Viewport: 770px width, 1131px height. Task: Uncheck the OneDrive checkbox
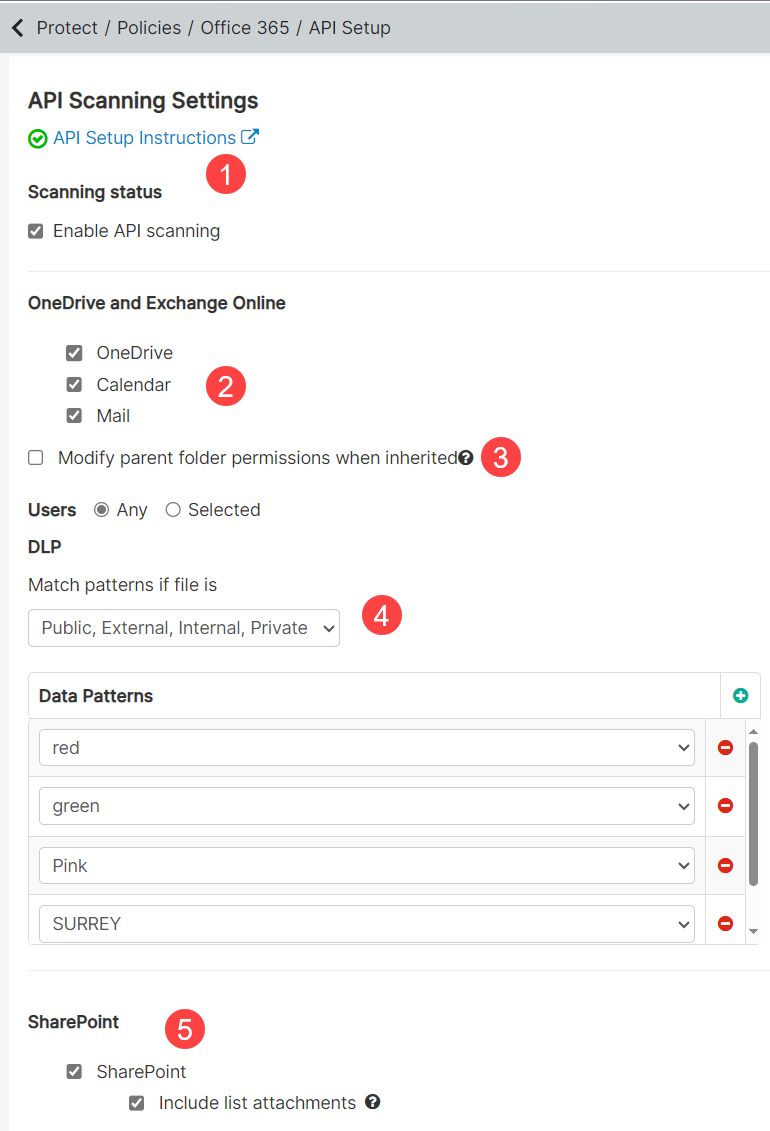pyautogui.click(x=74, y=353)
